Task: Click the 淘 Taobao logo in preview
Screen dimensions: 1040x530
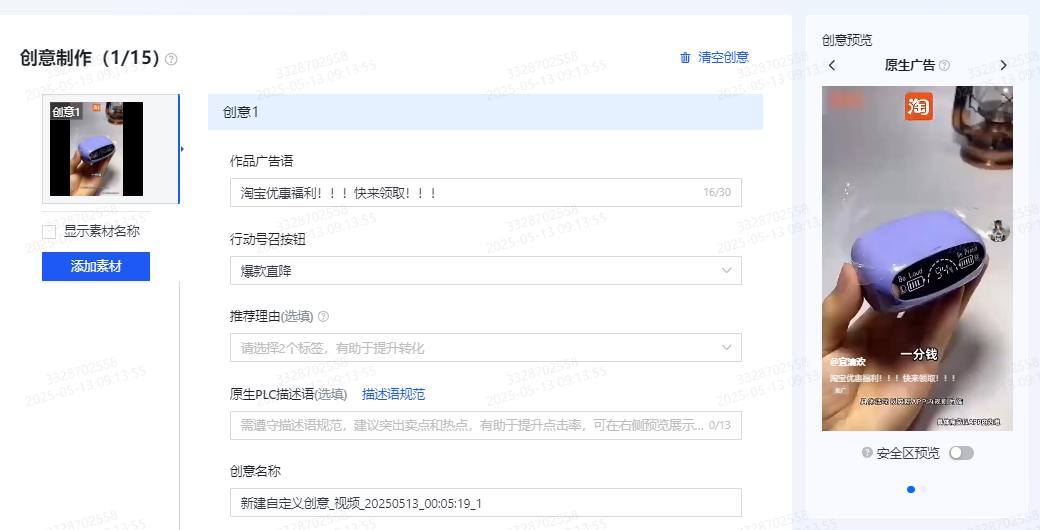Action: 919,106
